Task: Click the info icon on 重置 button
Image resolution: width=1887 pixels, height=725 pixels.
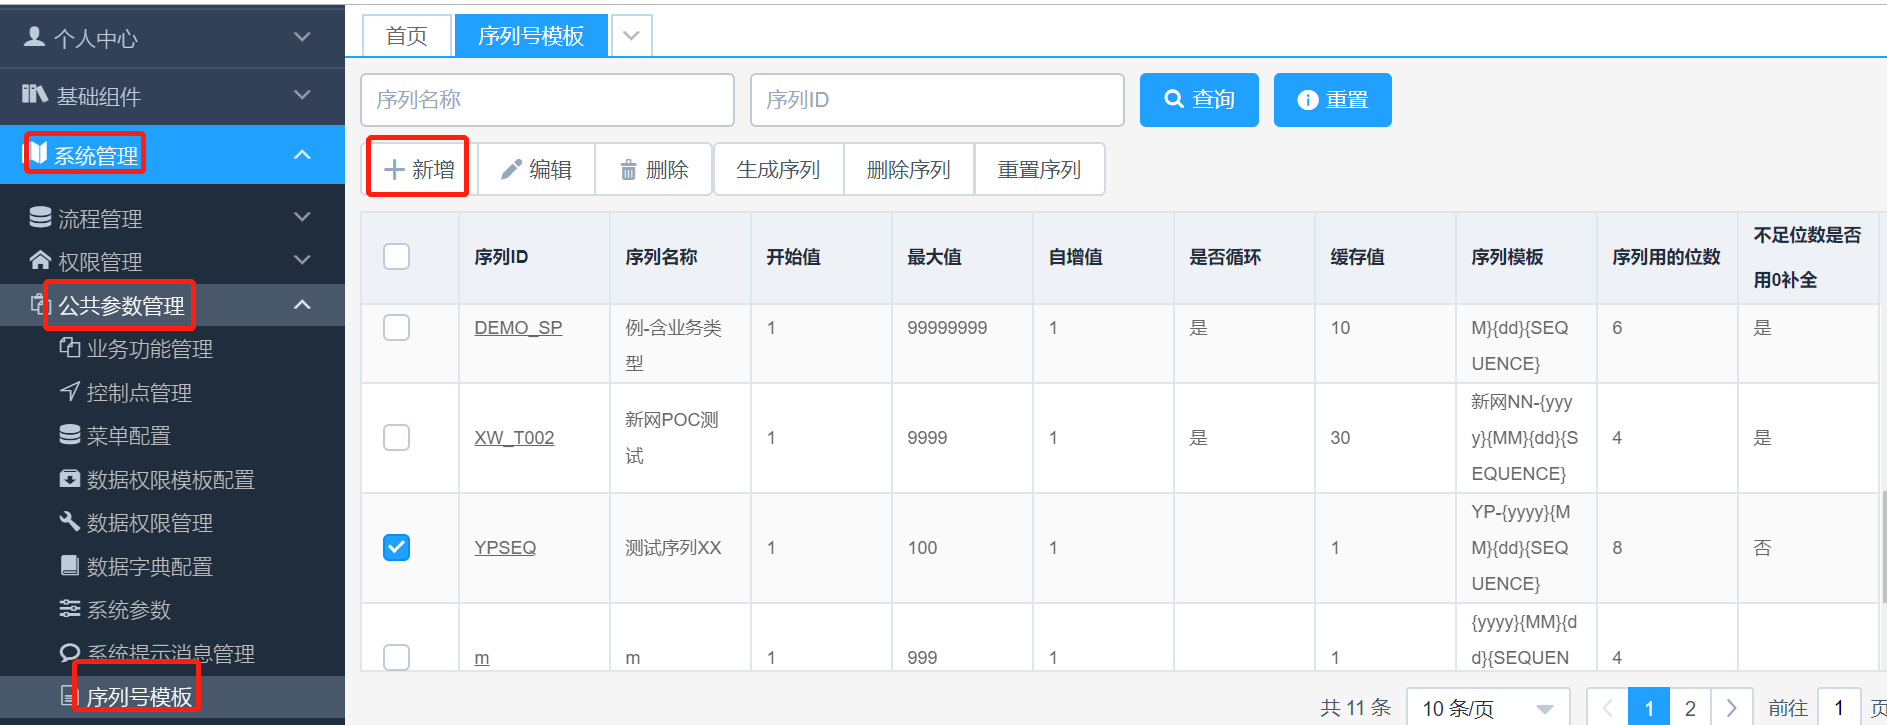Action: [x=1307, y=100]
